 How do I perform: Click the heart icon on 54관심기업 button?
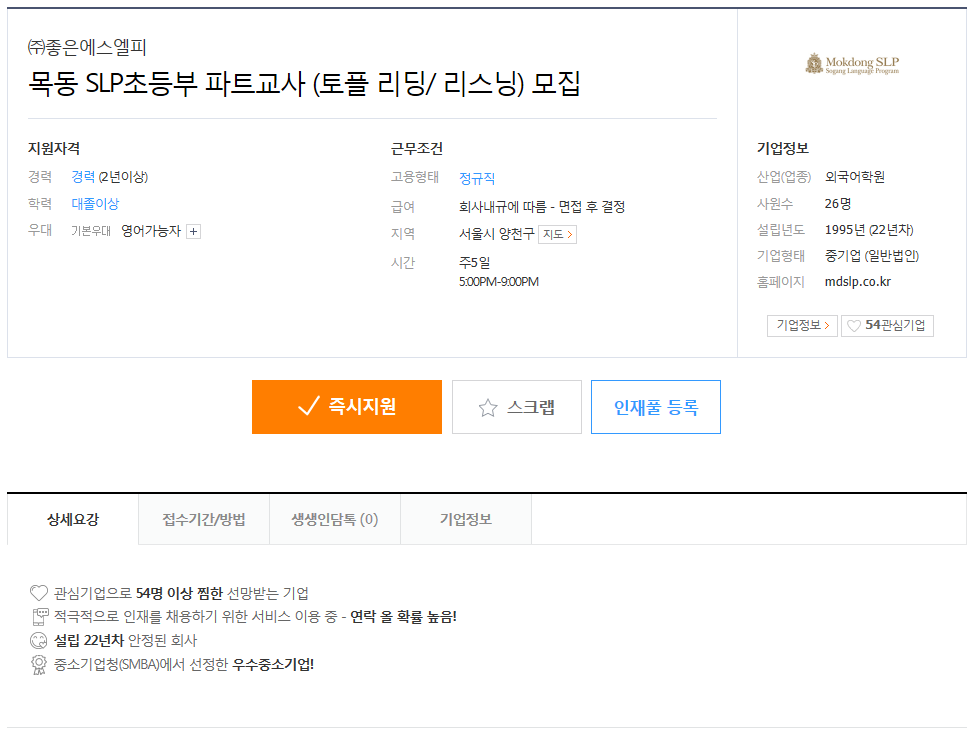click(854, 326)
